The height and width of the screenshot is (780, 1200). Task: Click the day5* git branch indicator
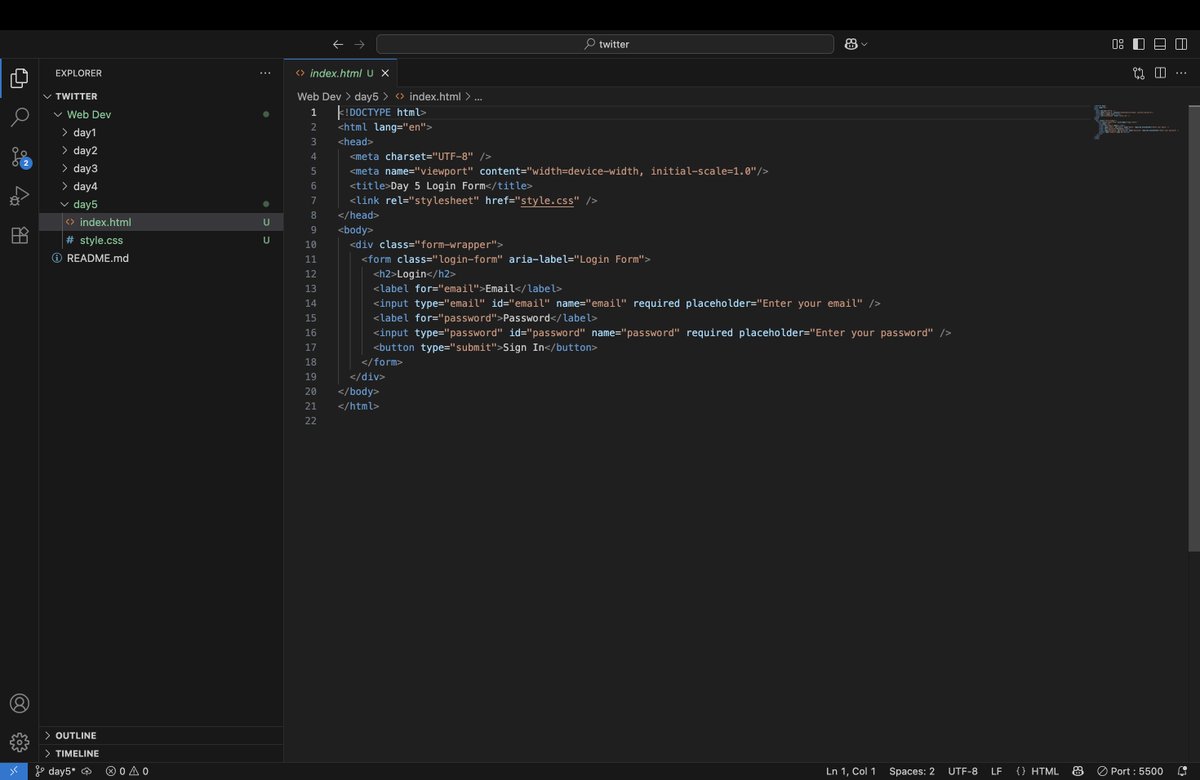(56, 771)
